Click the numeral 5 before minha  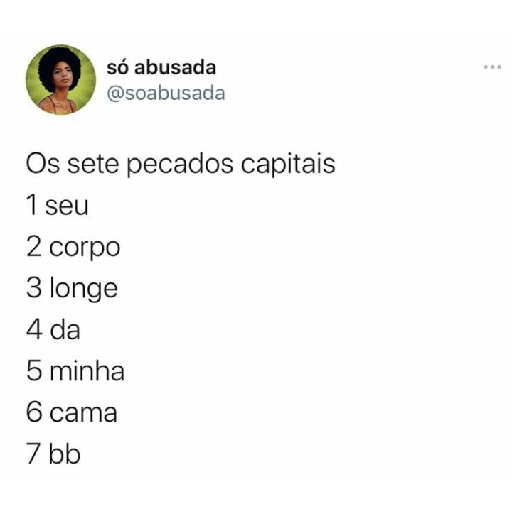tap(34, 371)
